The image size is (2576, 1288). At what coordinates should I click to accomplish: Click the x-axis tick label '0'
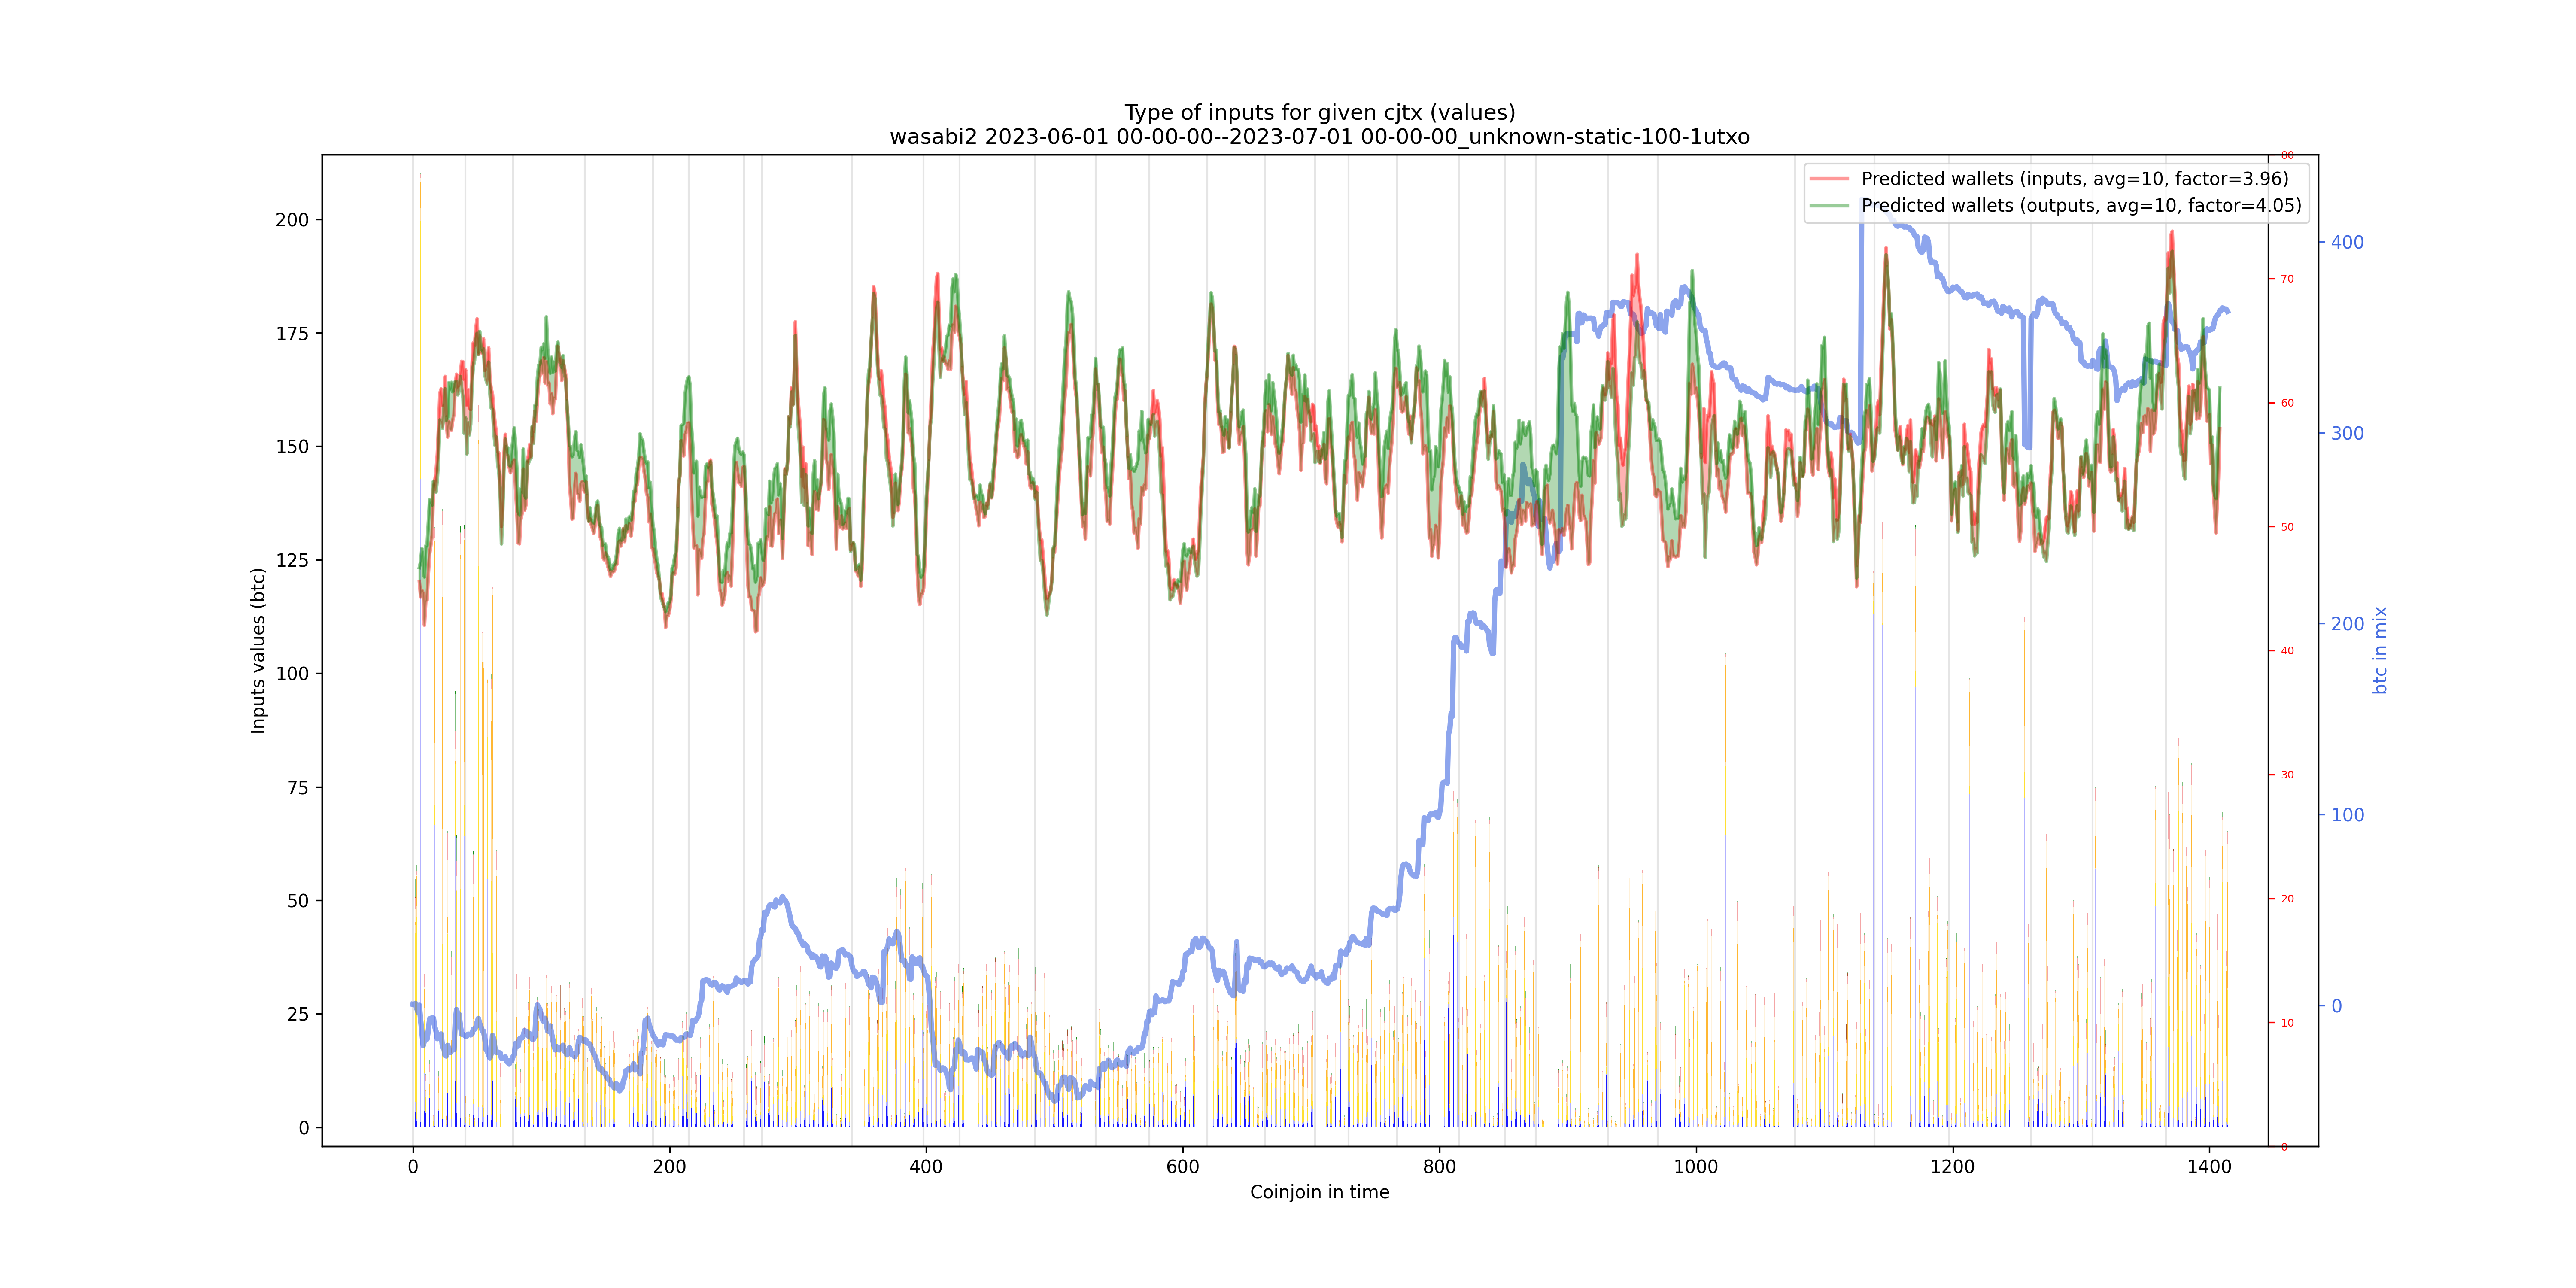point(413,1166)
